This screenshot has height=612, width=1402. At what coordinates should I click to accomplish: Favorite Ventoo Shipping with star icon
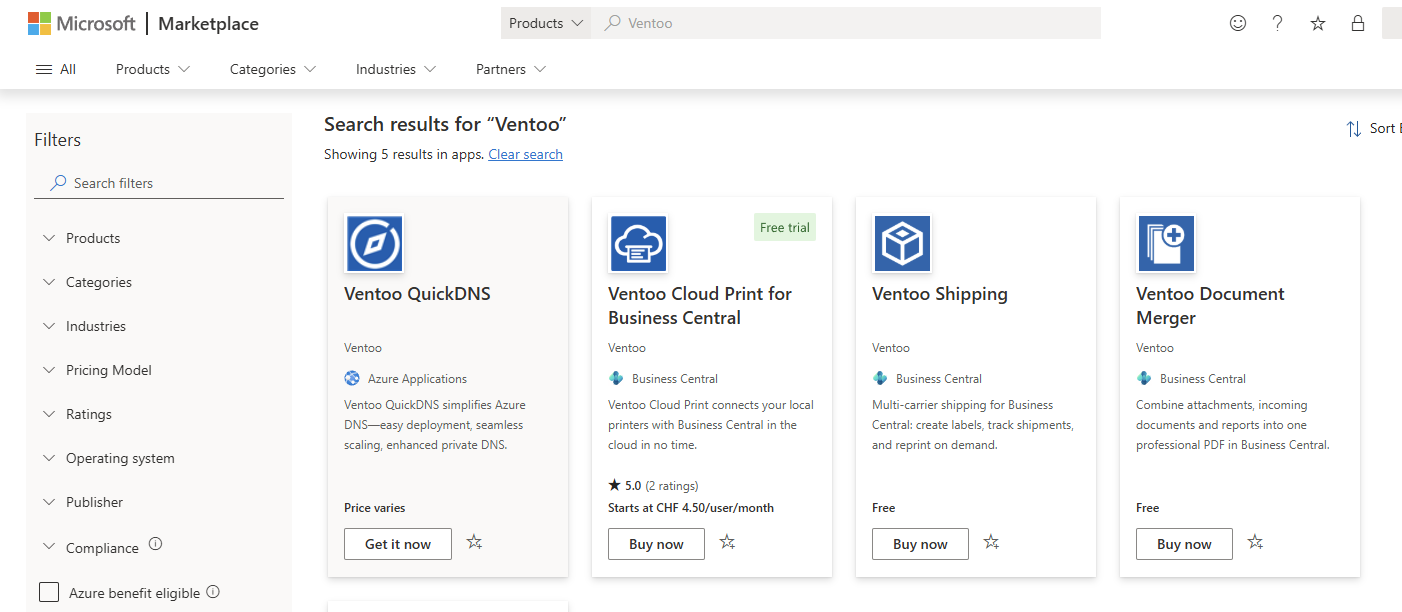pyautogui.click(x=991, y=542)
